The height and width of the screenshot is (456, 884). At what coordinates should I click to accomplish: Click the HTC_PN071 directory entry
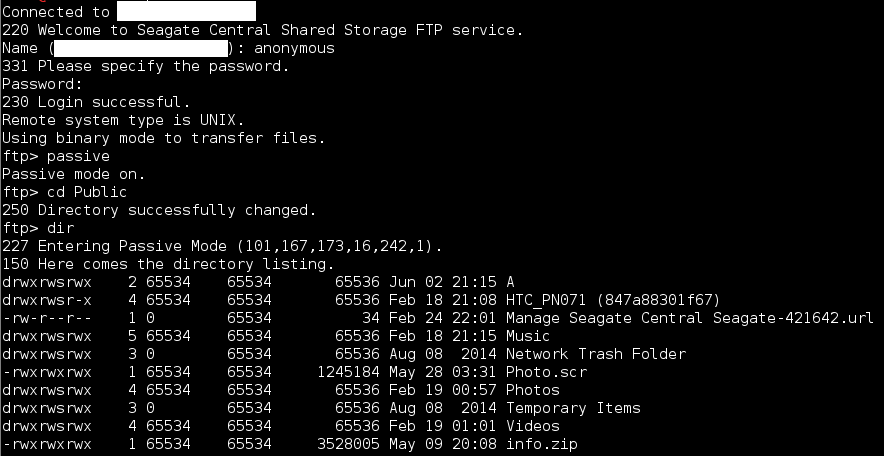pos(613,300)
